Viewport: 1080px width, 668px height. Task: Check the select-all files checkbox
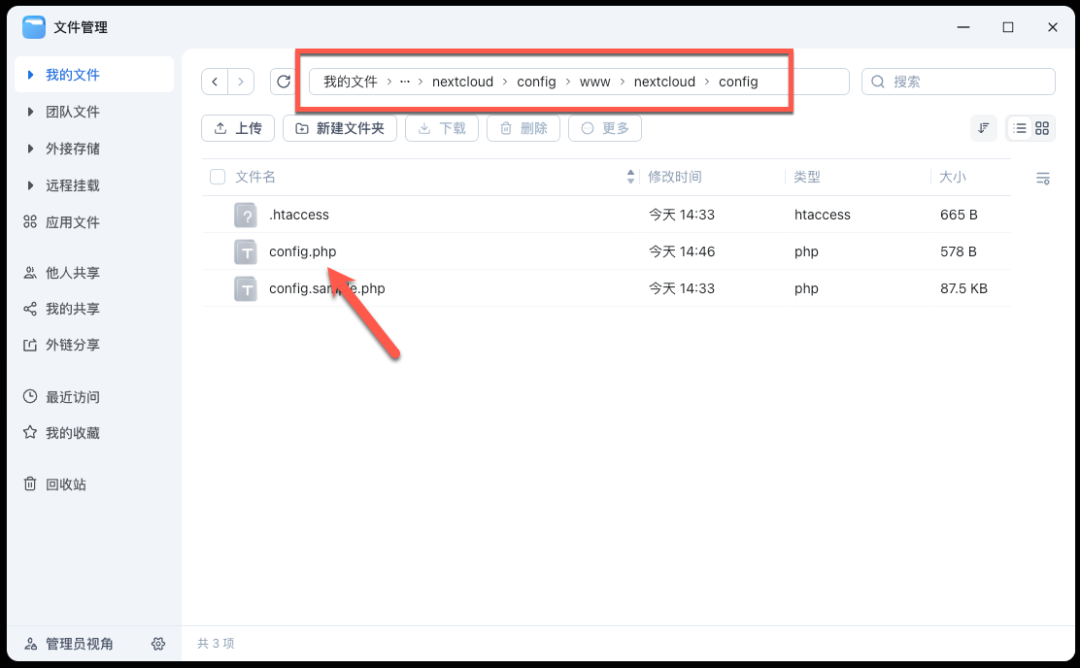pos(217,177)
